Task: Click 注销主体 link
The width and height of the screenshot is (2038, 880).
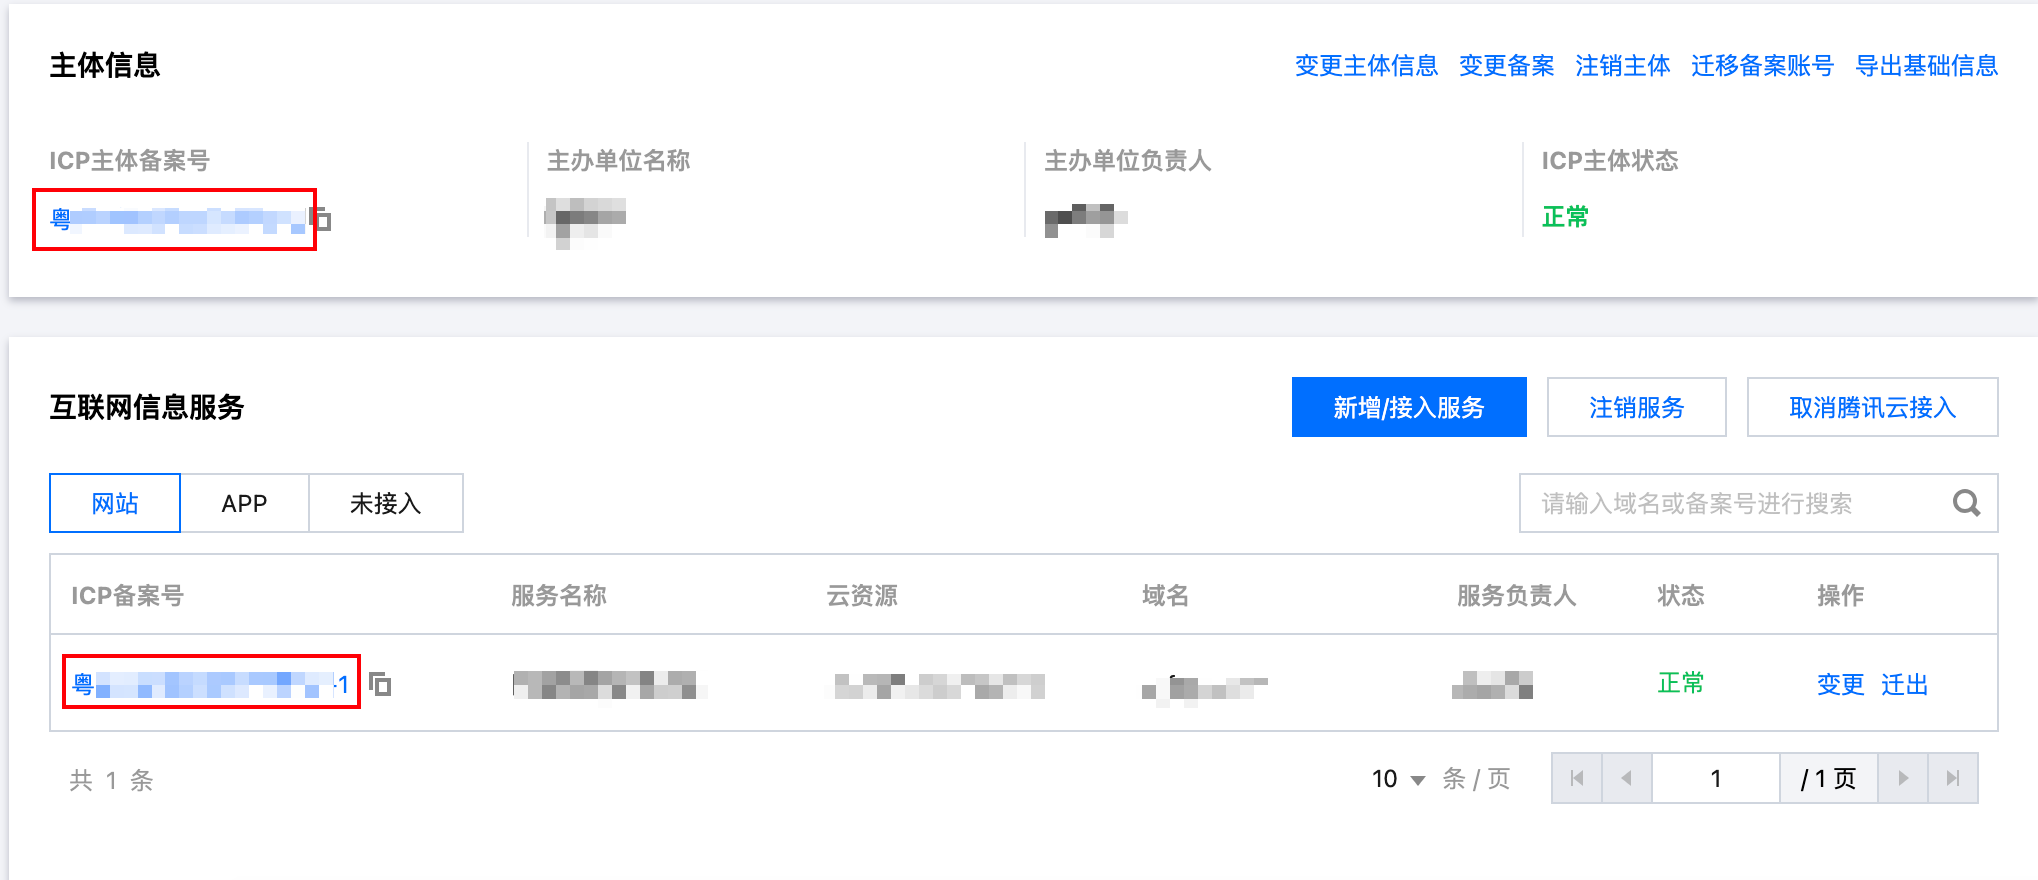Action: [1622, 66]
